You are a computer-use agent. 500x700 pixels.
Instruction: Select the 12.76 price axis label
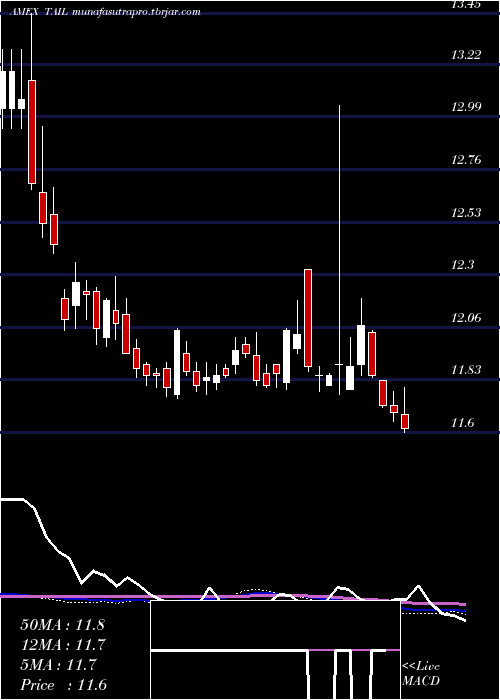[x=466, y=160]
